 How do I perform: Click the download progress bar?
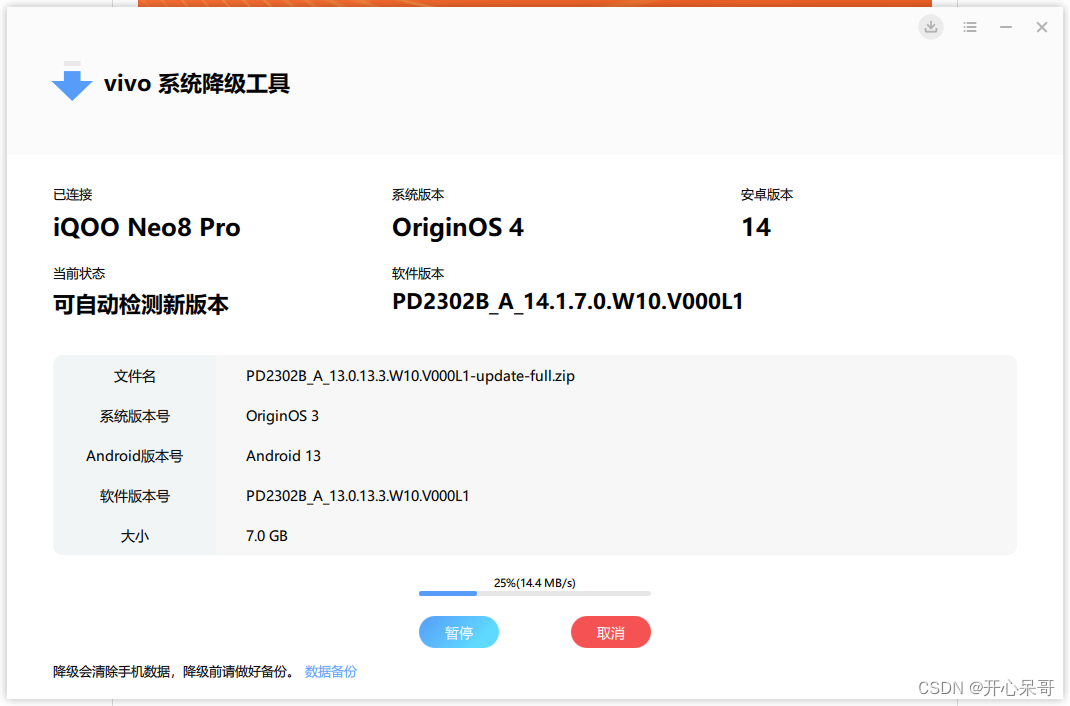coord(534,593)
